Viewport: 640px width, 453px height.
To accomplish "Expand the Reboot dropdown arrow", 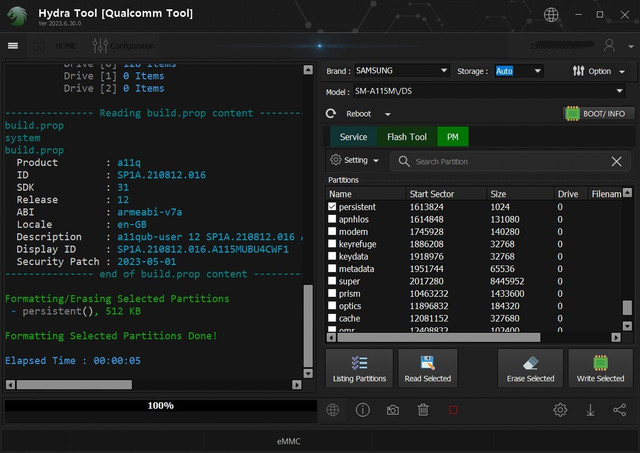I will pyautogui.click(x=388, y=114).
